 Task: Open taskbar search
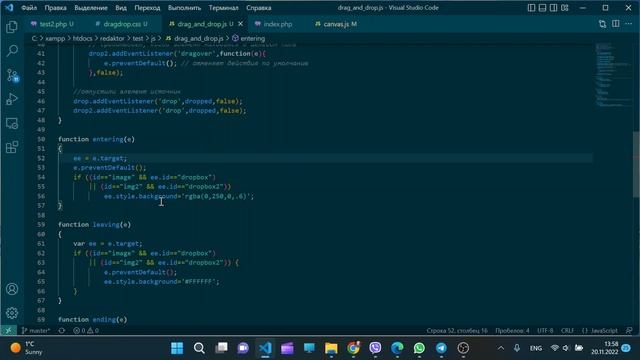pyautogui.click(x=199, y=348)
